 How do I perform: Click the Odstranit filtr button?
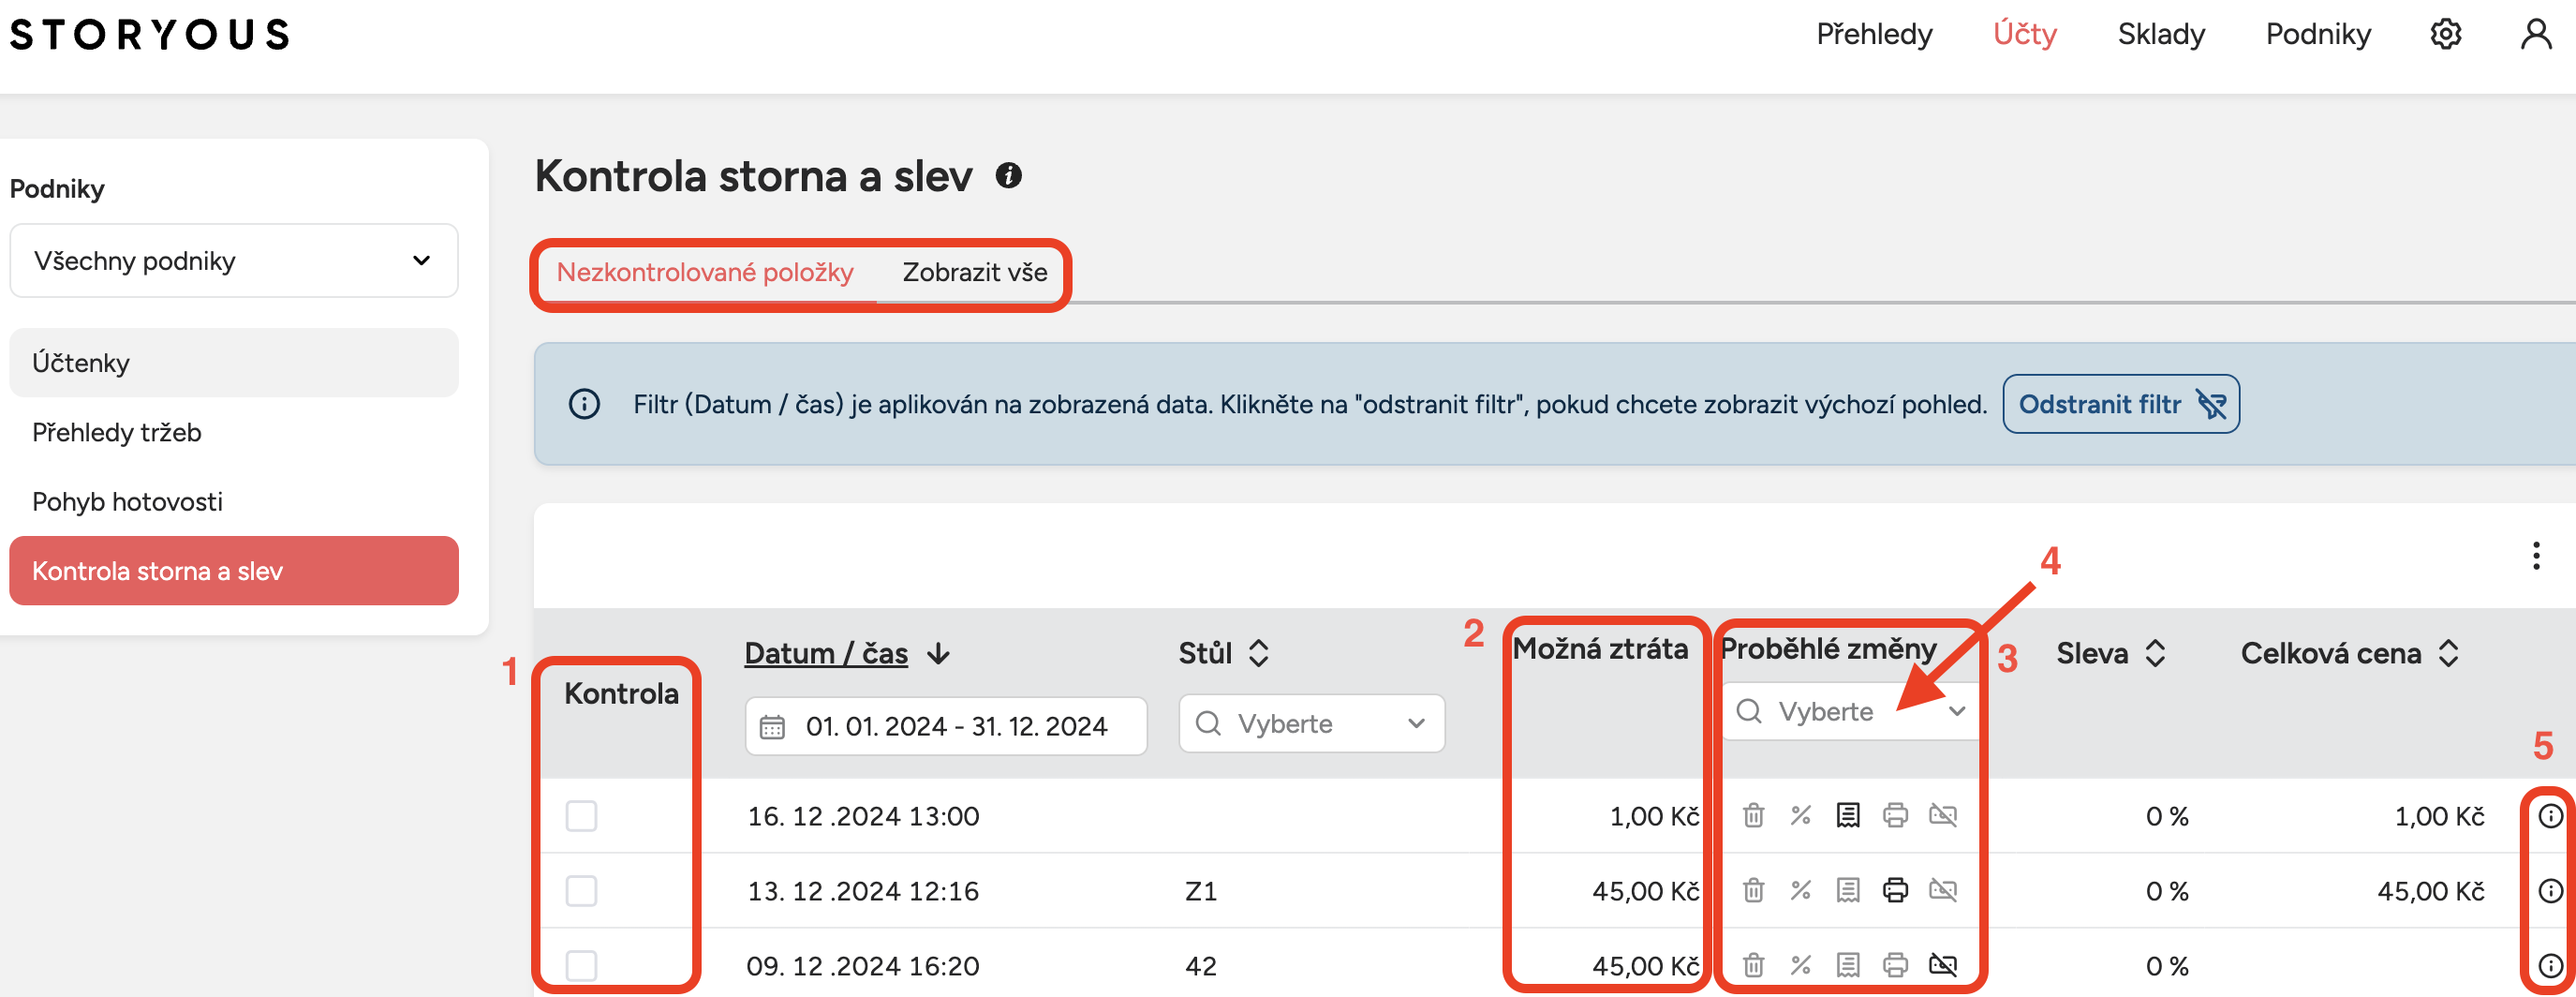point(2120,404)
